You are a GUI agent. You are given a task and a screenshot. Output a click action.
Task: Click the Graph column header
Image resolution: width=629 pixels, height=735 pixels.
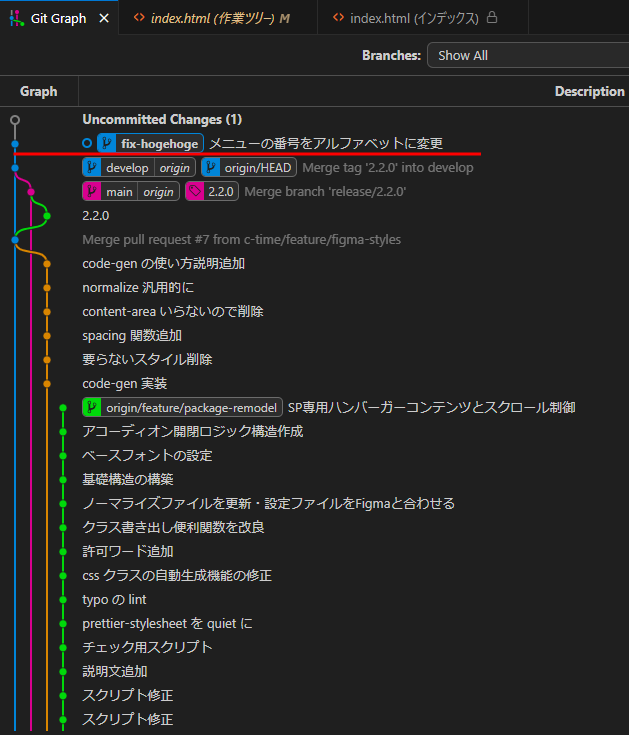click(39, 91)
